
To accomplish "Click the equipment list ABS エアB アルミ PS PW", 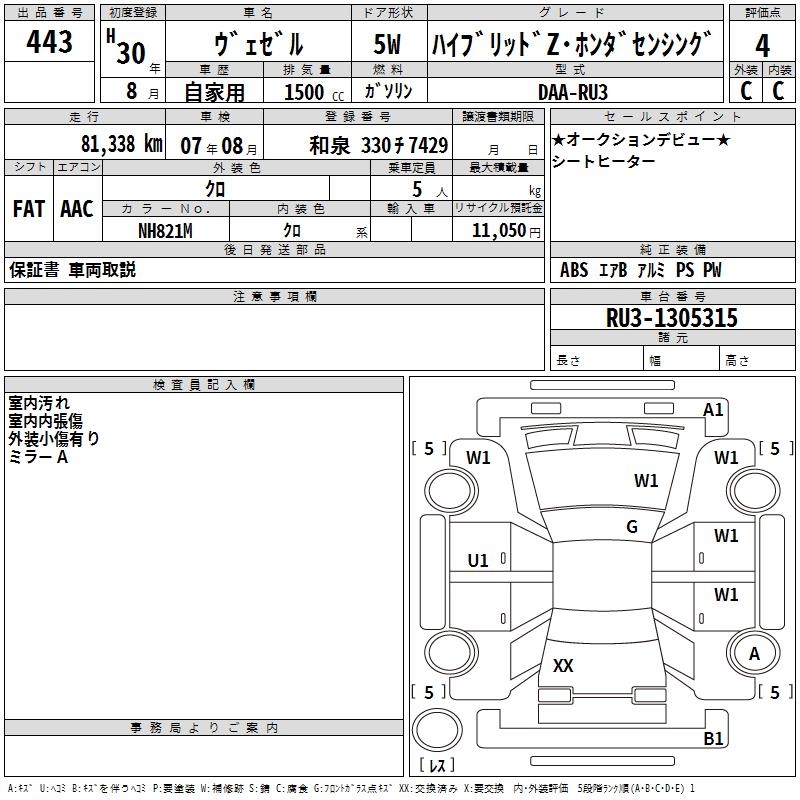I will [641, 269].
